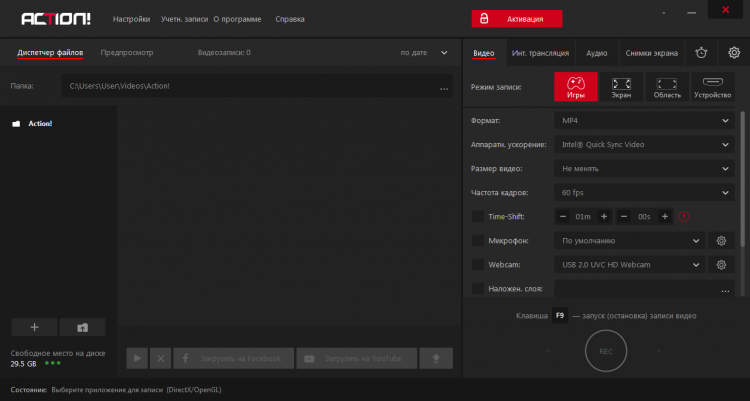The height and width of the screenshot is (401, 750).
Task: Open the Размер видео dropdown
Action: 644,168
